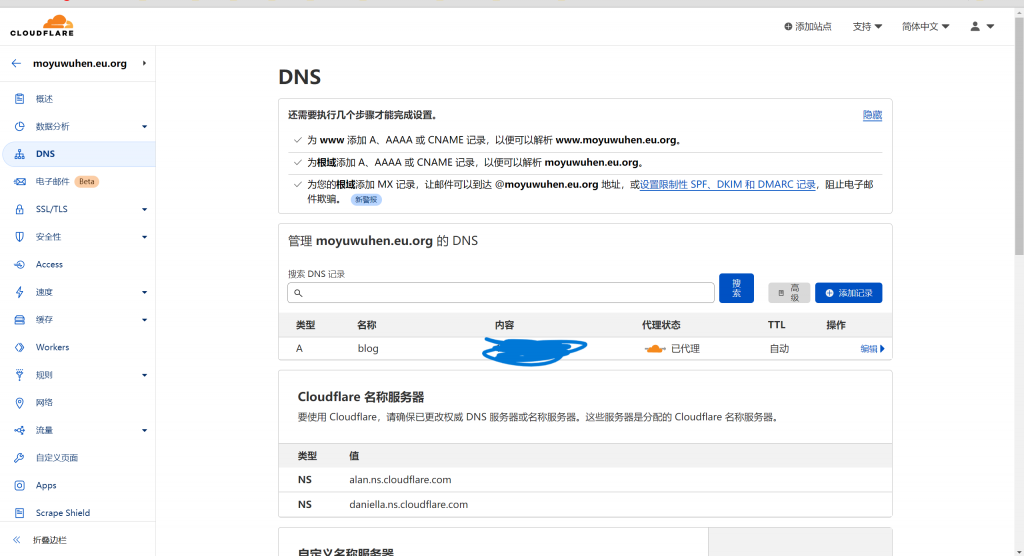
Task: Click the Cloudflare logo
Action: 42,25
